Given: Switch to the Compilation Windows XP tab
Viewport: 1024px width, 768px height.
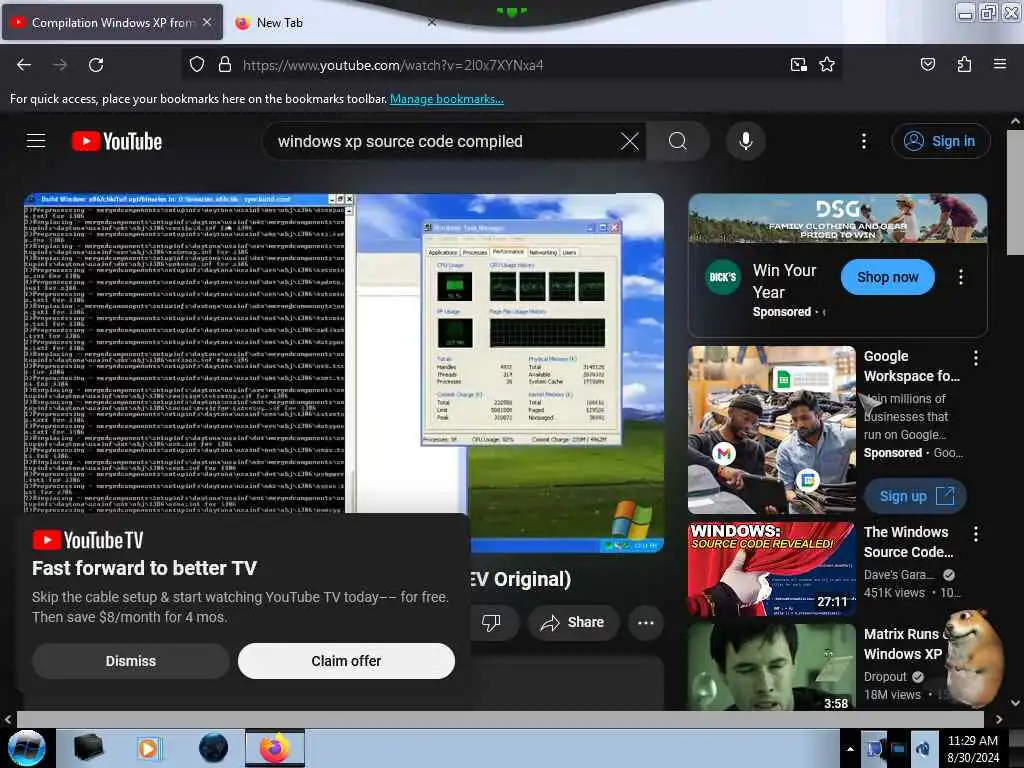Looking at the screenshot, I should [113, 23].
